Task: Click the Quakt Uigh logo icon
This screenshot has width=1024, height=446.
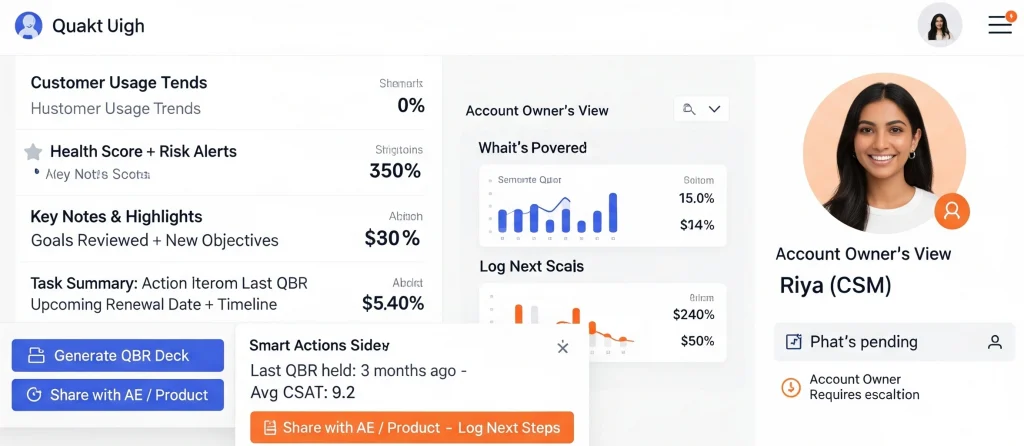Action: (x=29, y=26)
